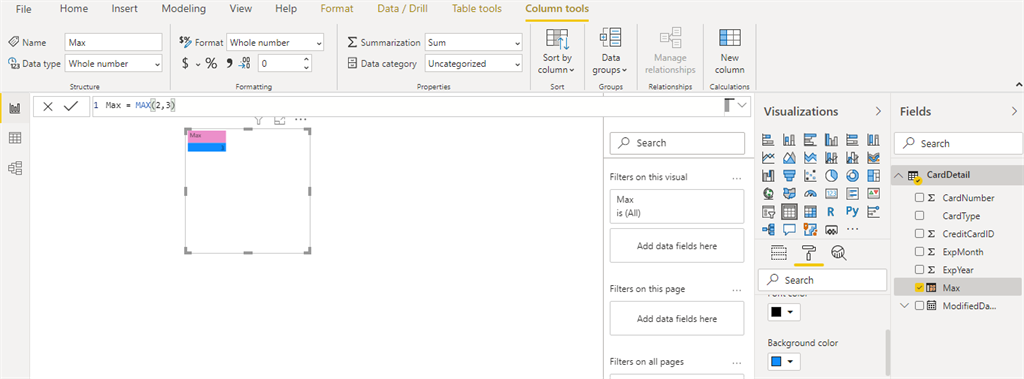Select the Waterfall chart visual
Image resolution: width=1024 pixels, height=379 pixels.
(x=768, y=175)
